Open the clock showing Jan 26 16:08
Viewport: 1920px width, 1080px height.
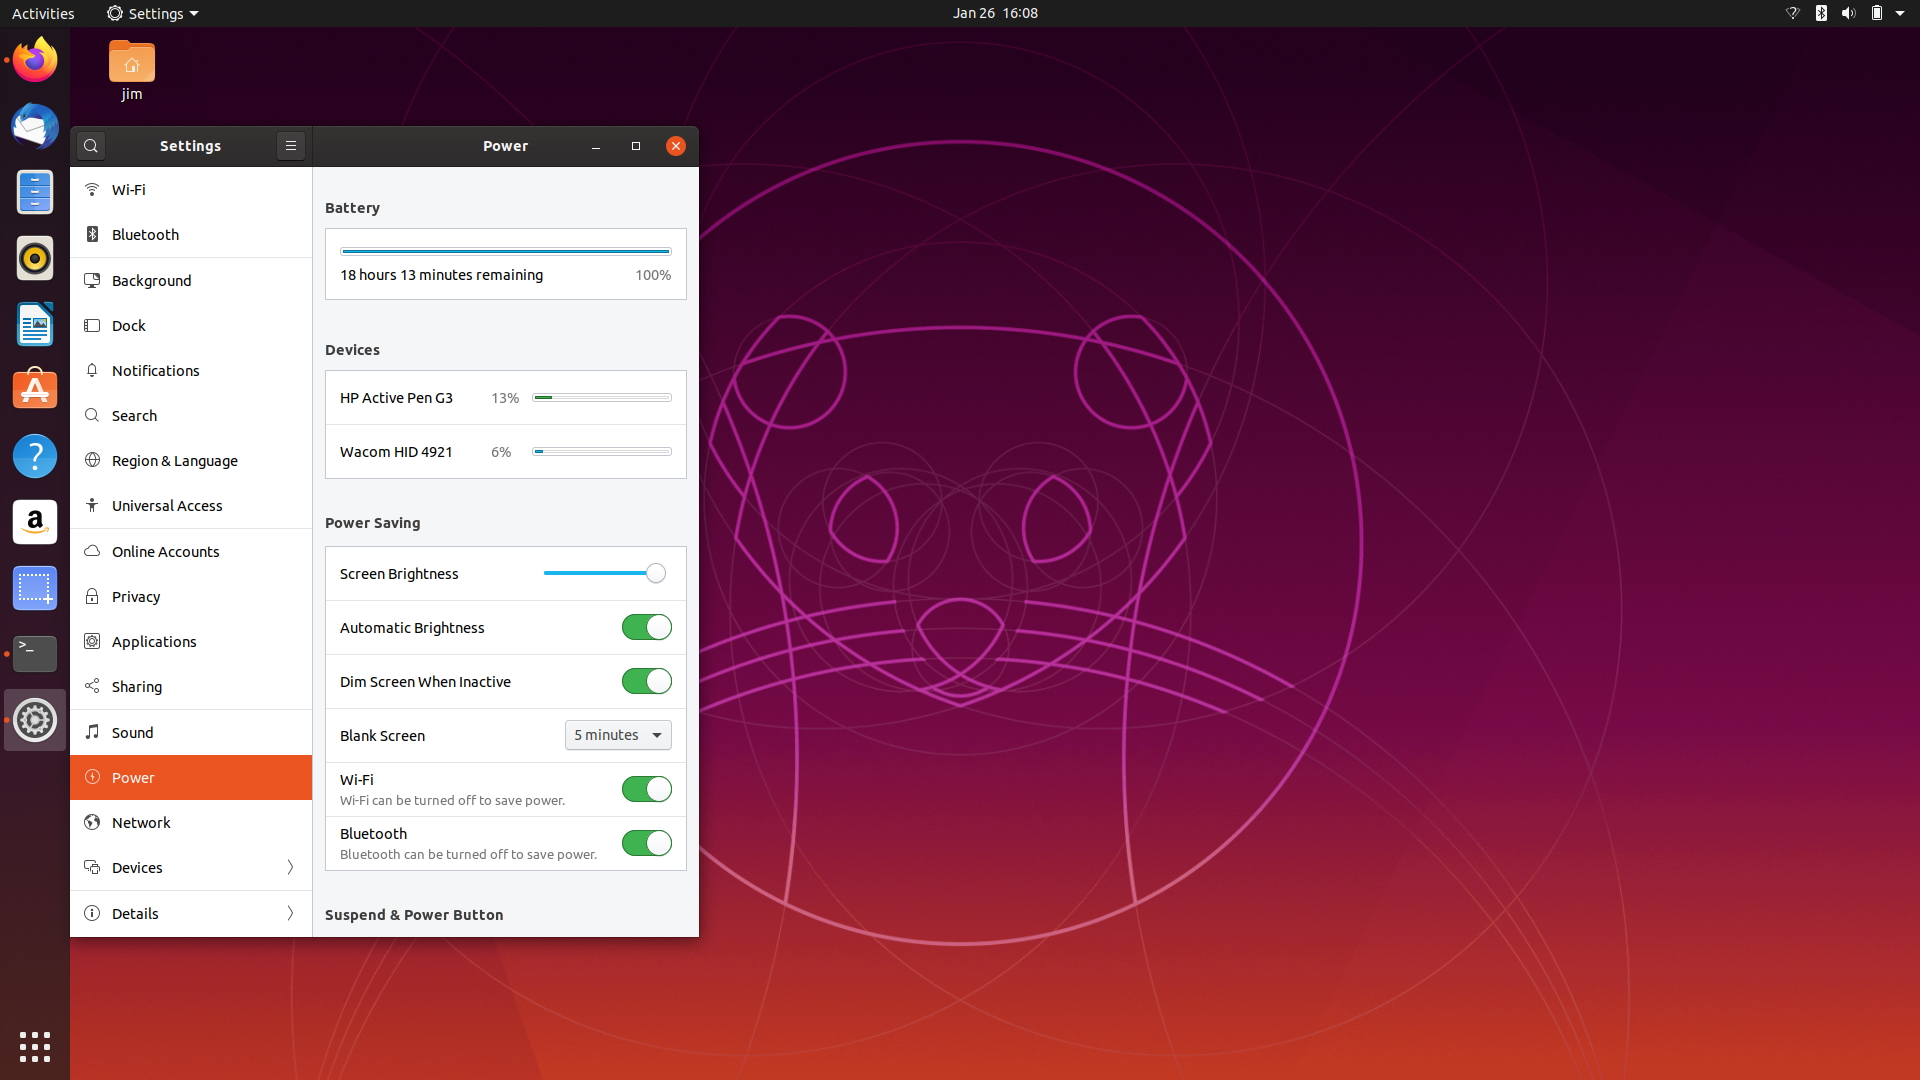click(995, 13)
